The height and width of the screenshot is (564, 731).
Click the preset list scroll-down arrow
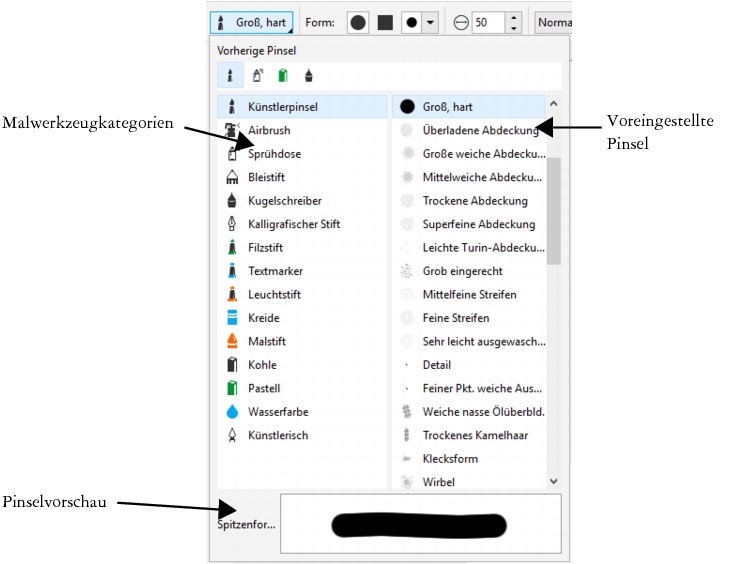point(554,481)
